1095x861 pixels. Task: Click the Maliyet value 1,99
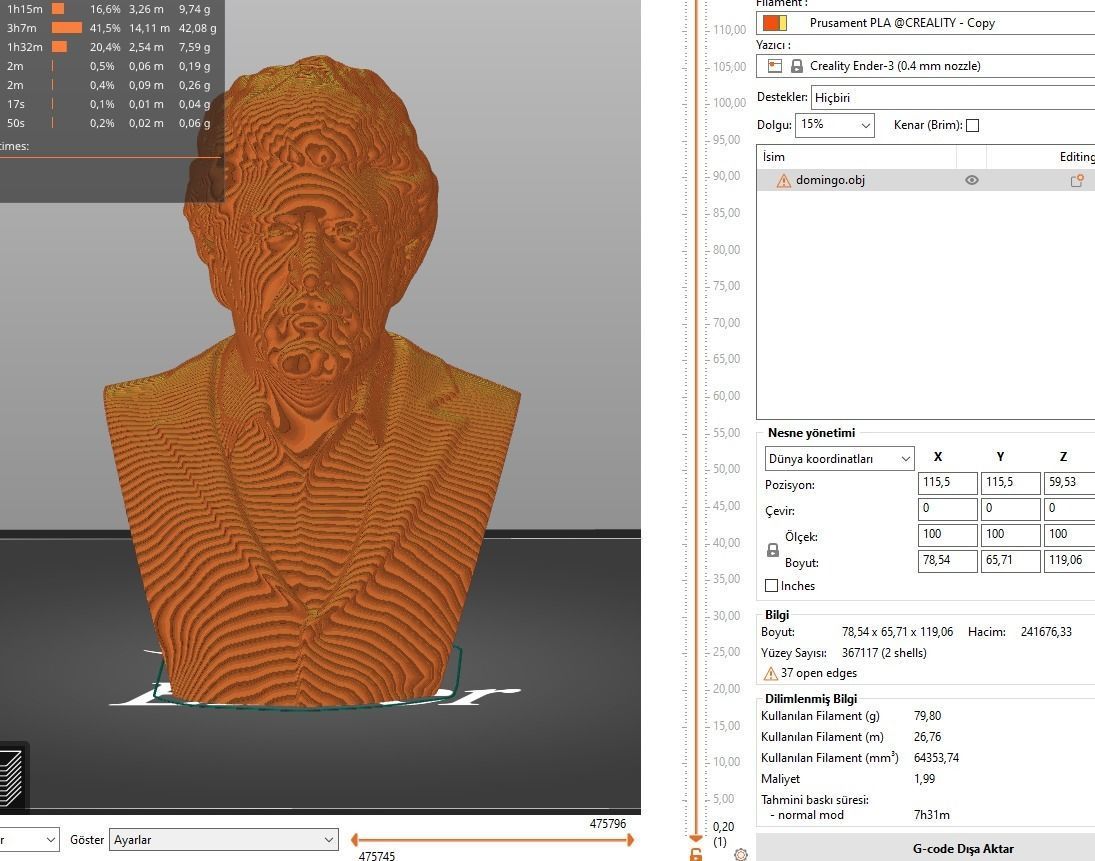click(x=925, y=779)
